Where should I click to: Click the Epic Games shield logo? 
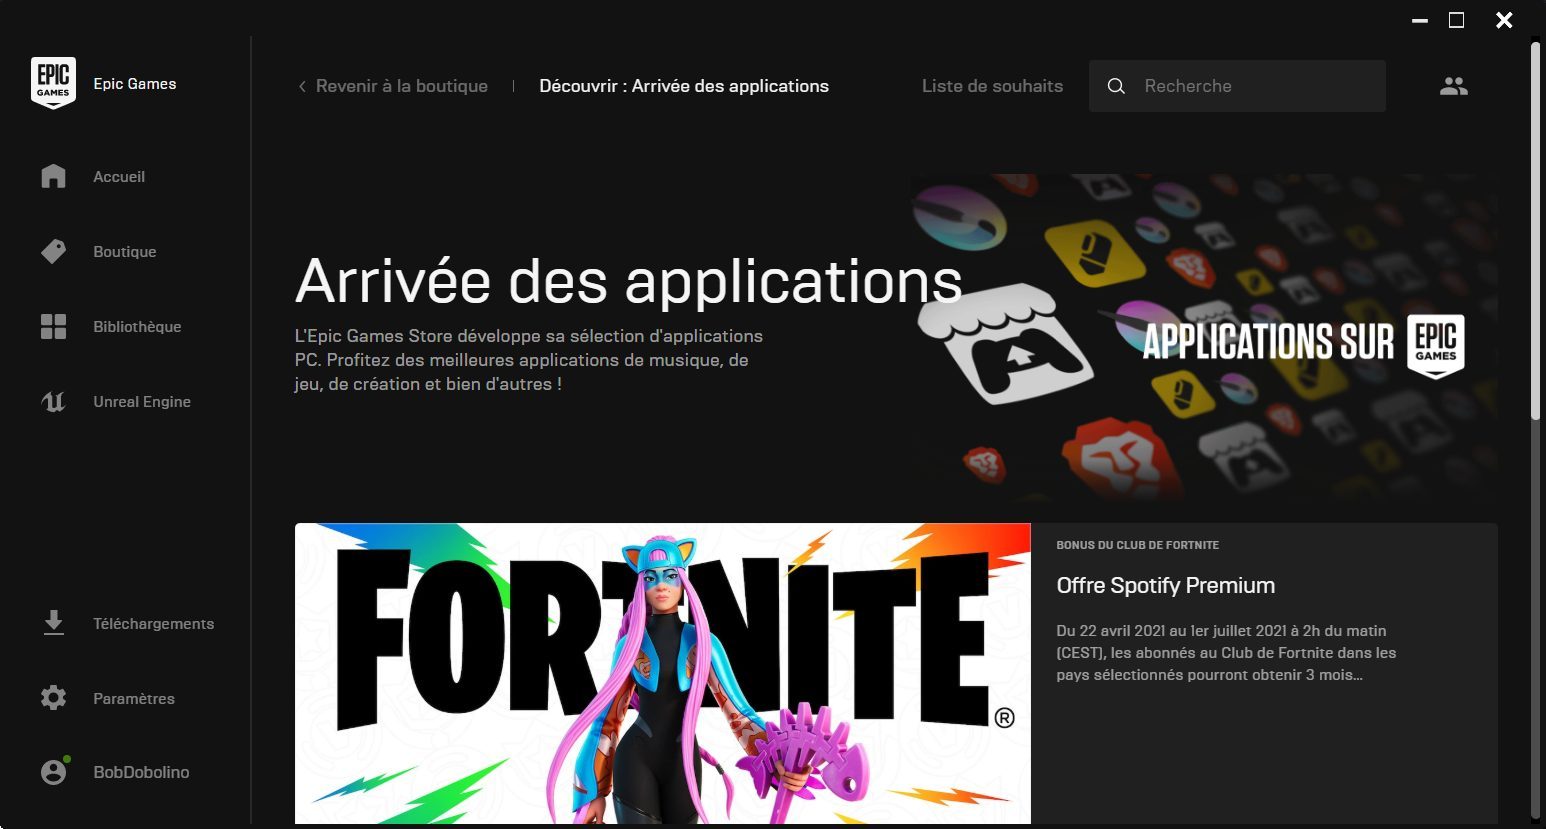tap(53, 83)
